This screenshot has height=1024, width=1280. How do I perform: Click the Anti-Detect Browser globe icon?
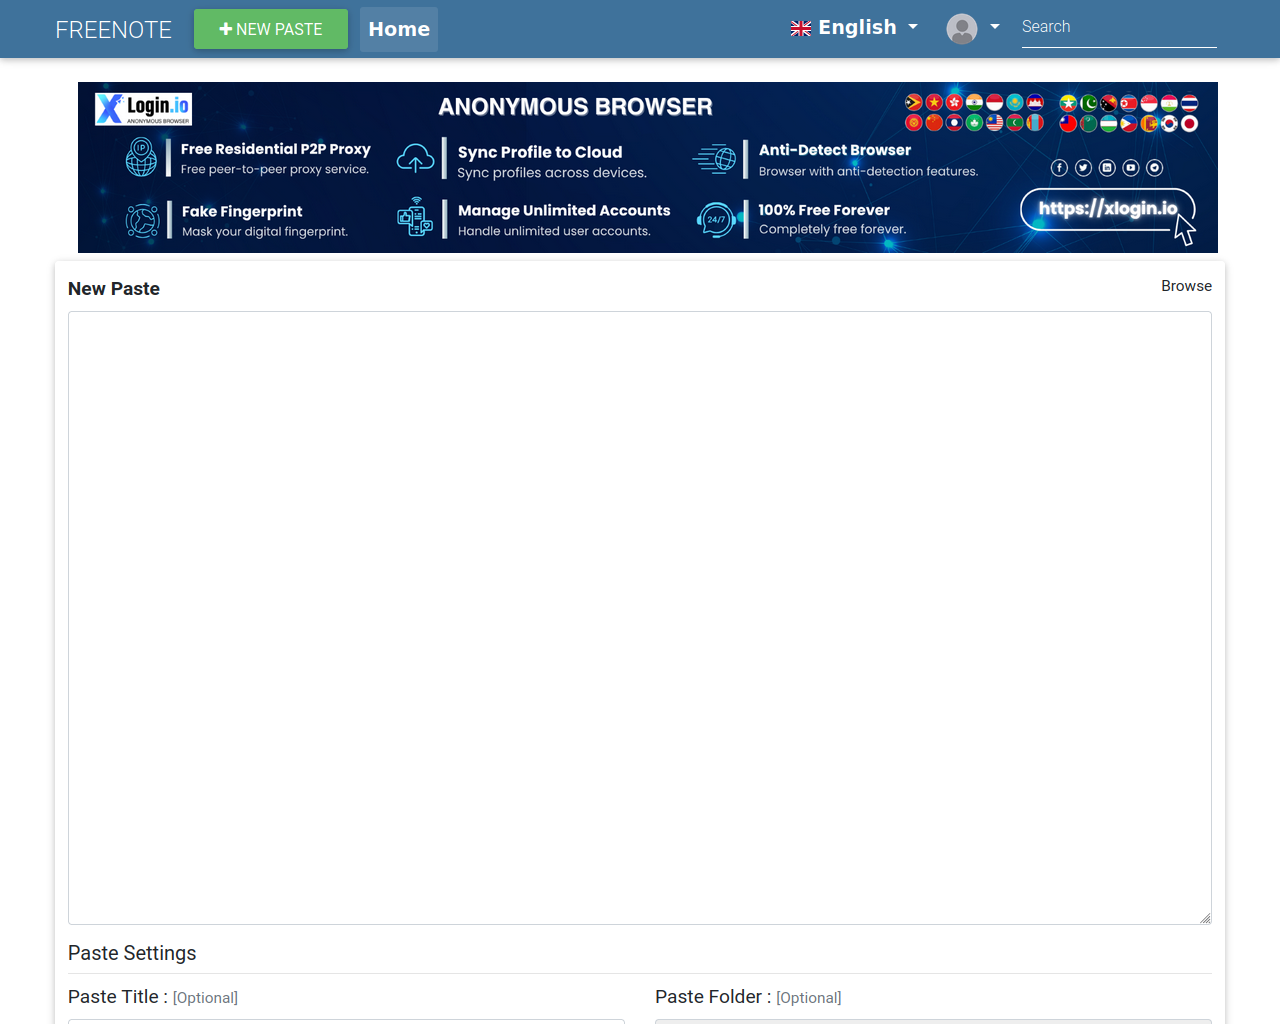click(714, 159)
